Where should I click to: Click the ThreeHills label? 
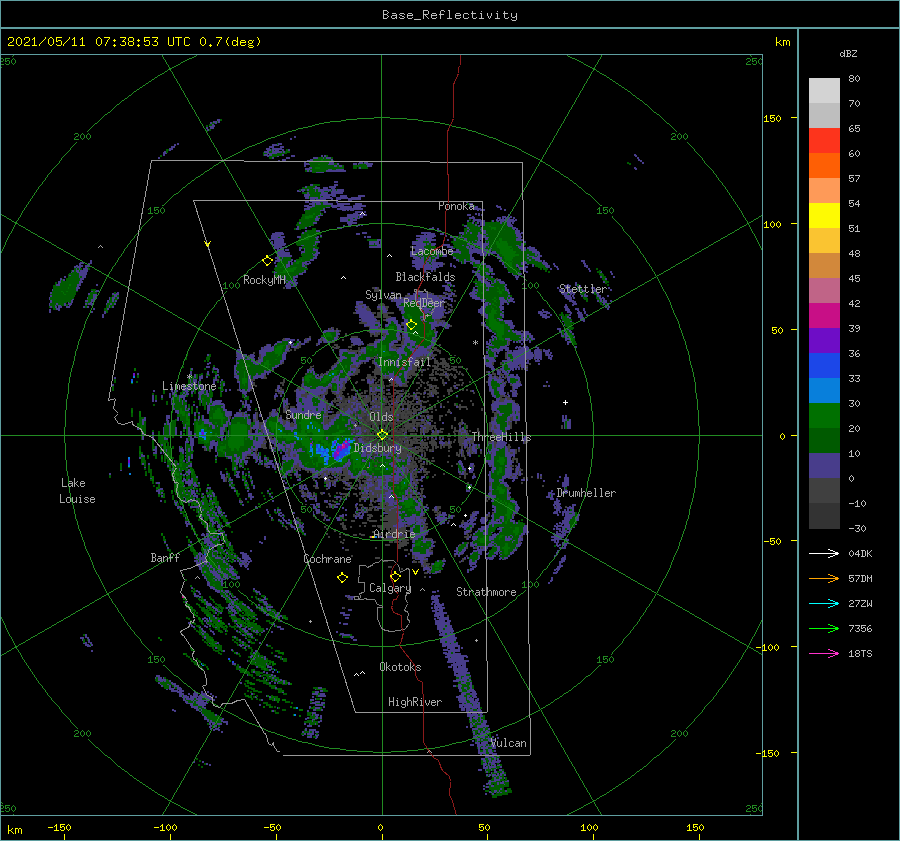(501, 437)
